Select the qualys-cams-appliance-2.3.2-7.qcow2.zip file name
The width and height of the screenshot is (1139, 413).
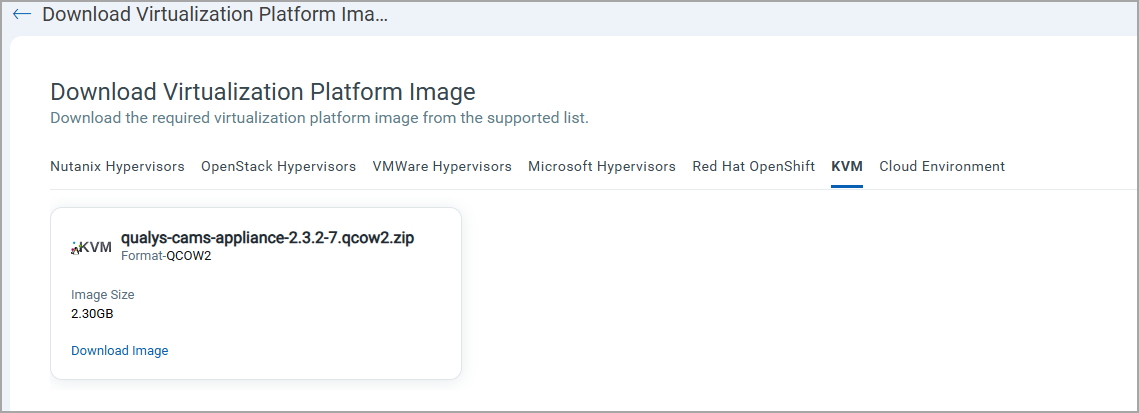click(267, 238)
